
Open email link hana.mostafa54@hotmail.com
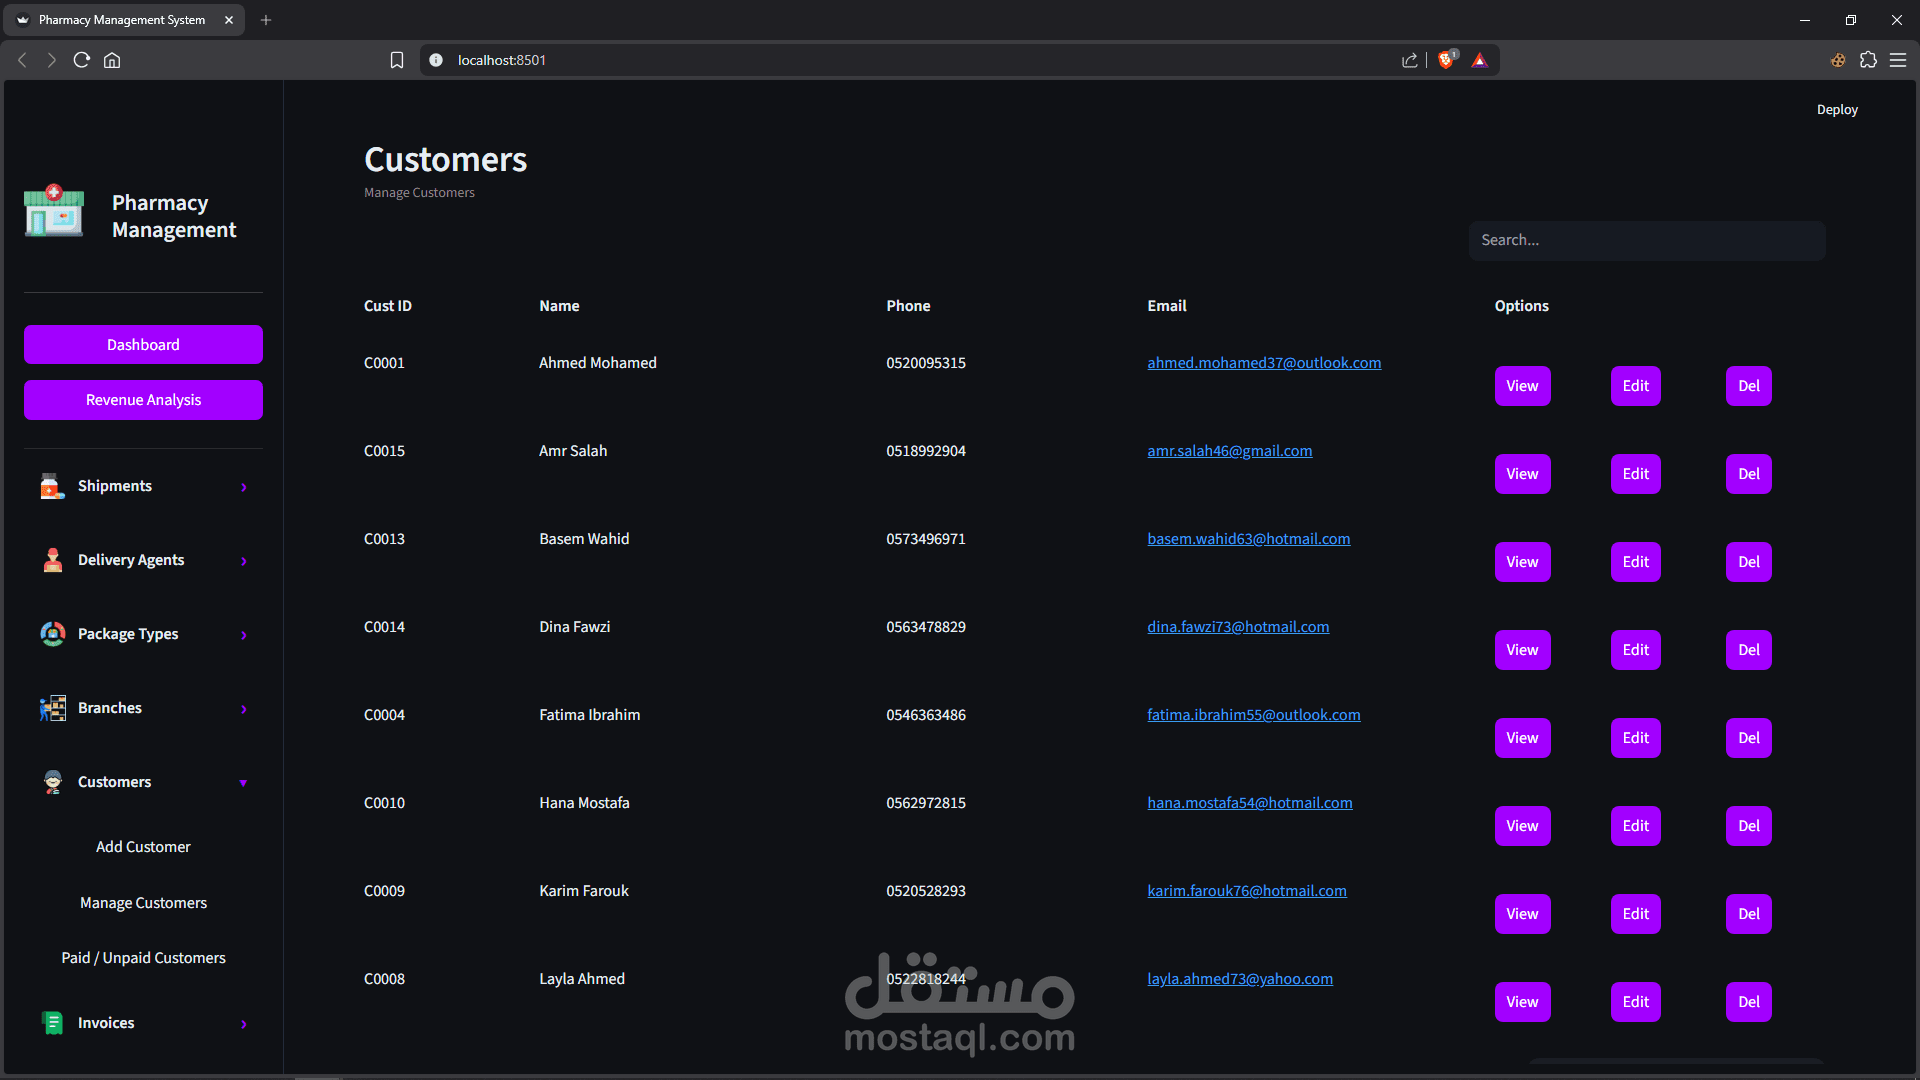pyautogui.click(x=1250, y=803)
